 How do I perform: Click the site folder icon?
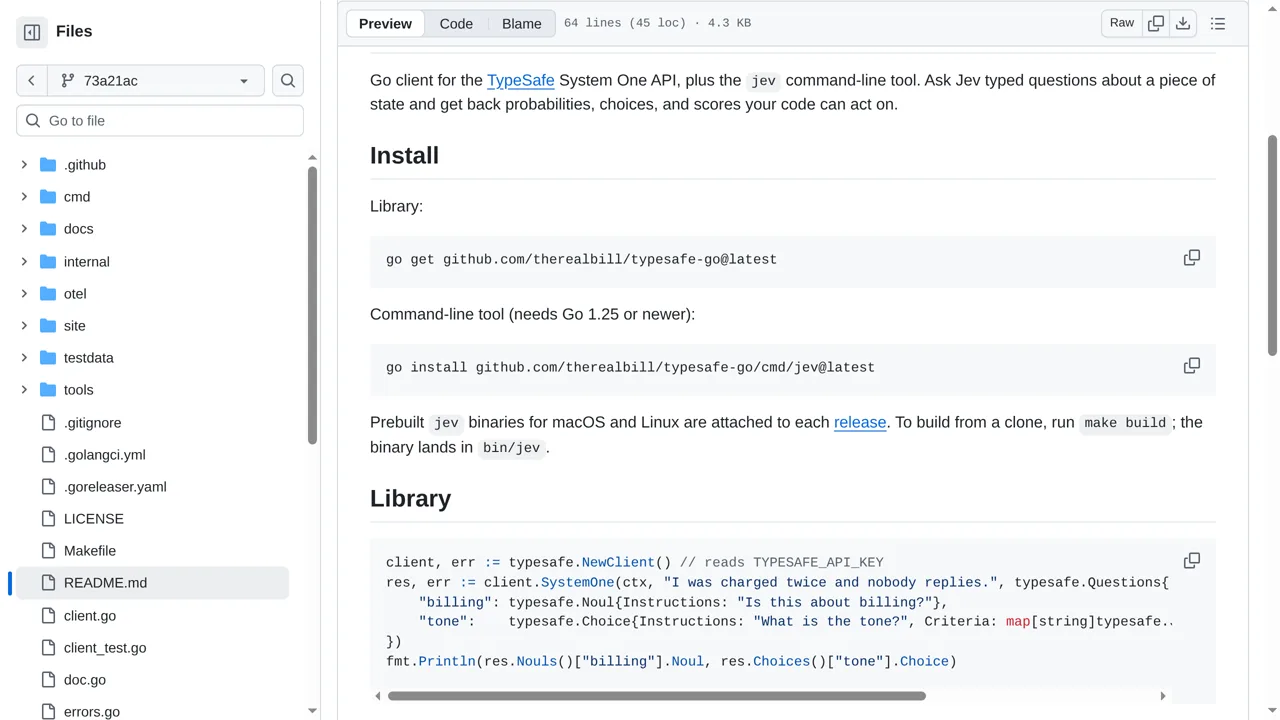coord(48,326)
